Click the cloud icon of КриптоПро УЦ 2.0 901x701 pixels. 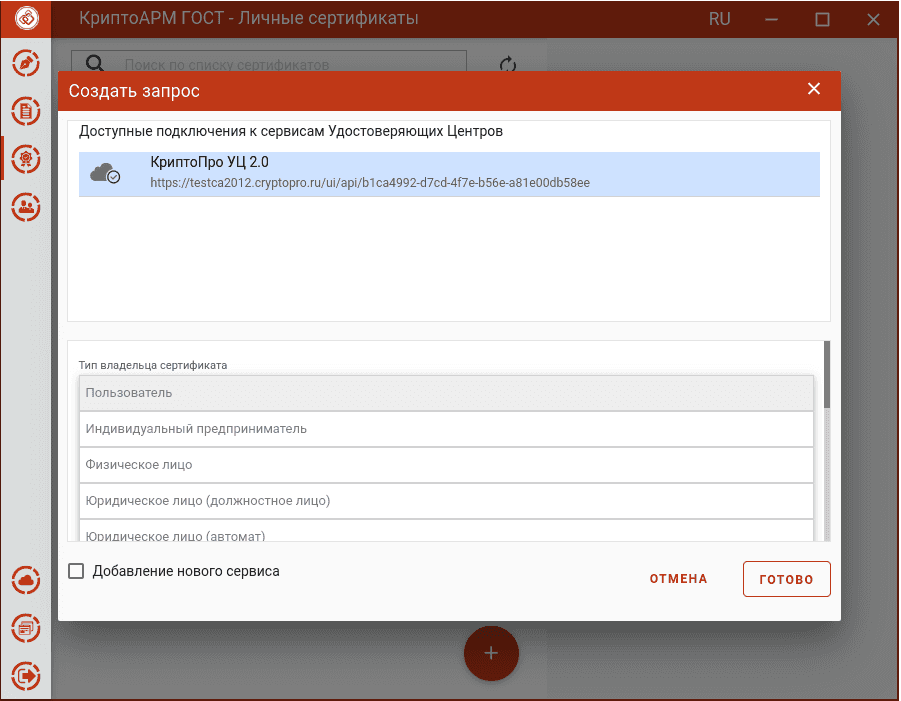click(105, 173)
